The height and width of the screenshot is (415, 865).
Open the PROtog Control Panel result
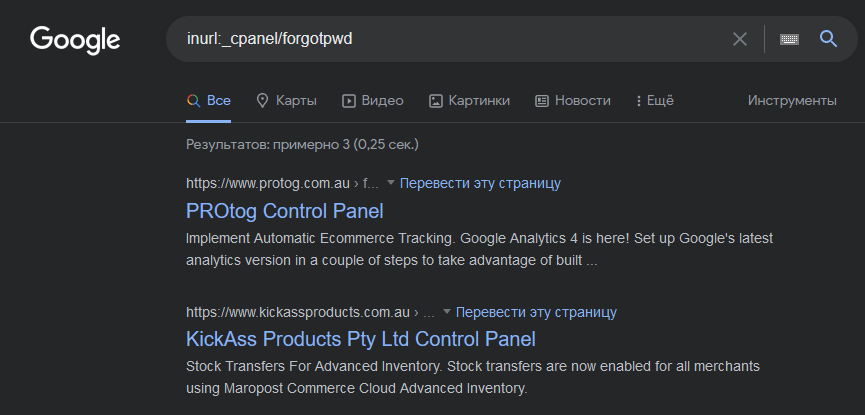coord(285,211)
